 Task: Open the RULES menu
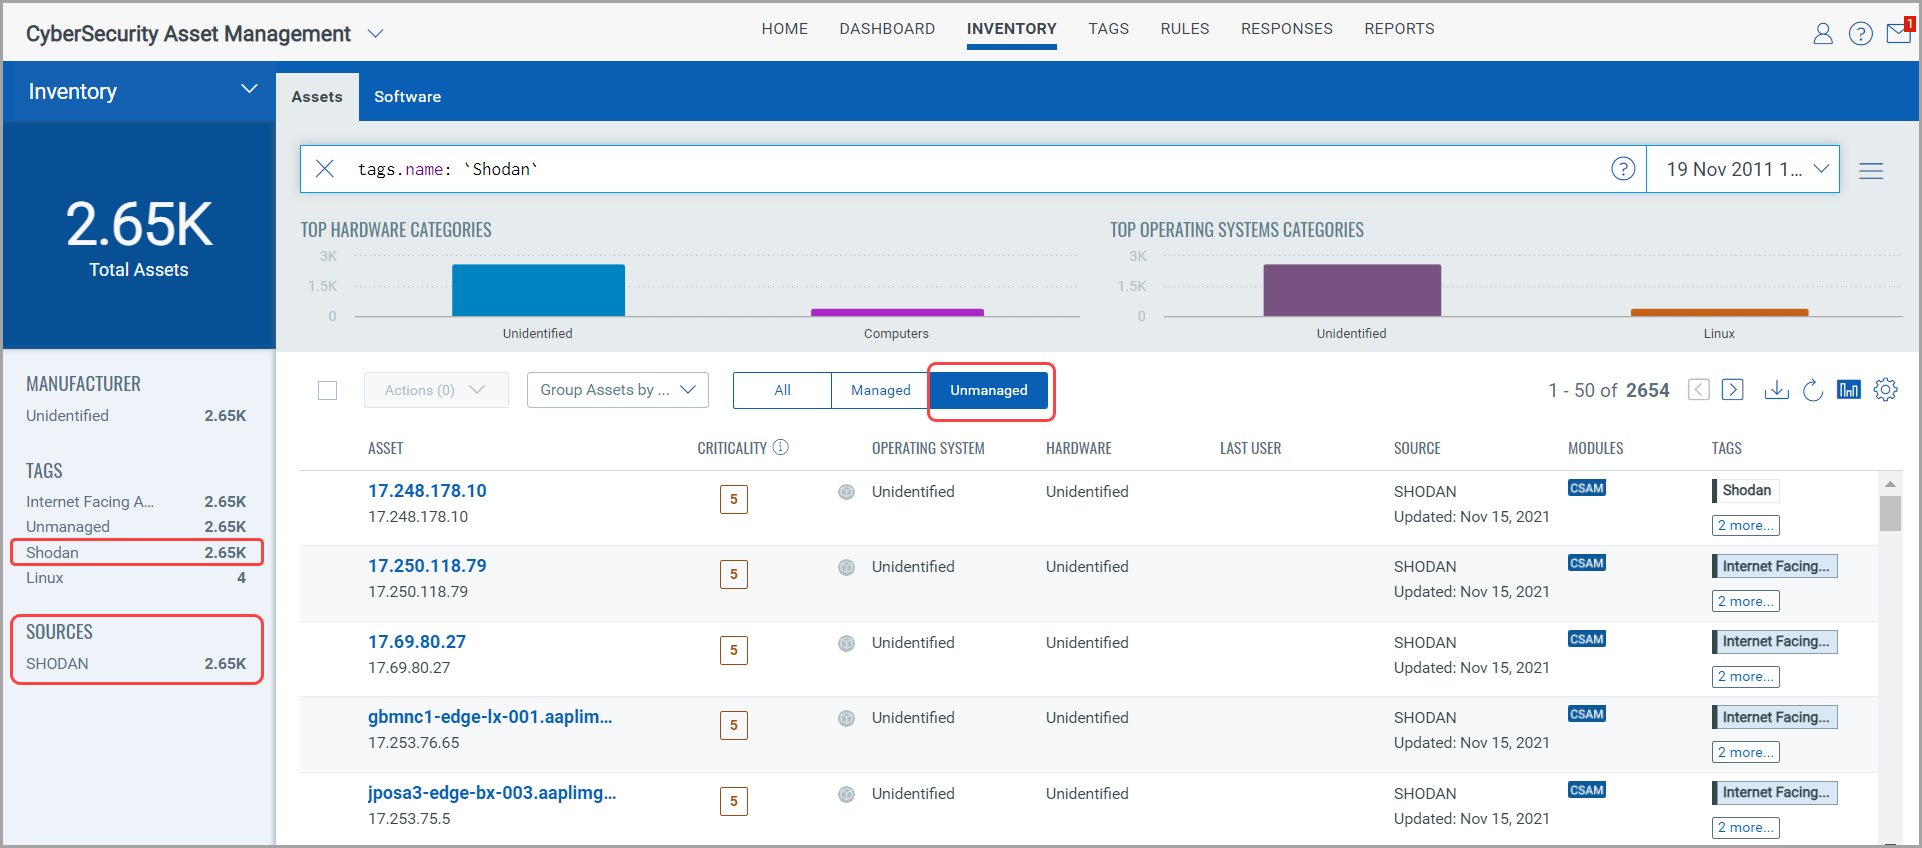[1185, 29]
